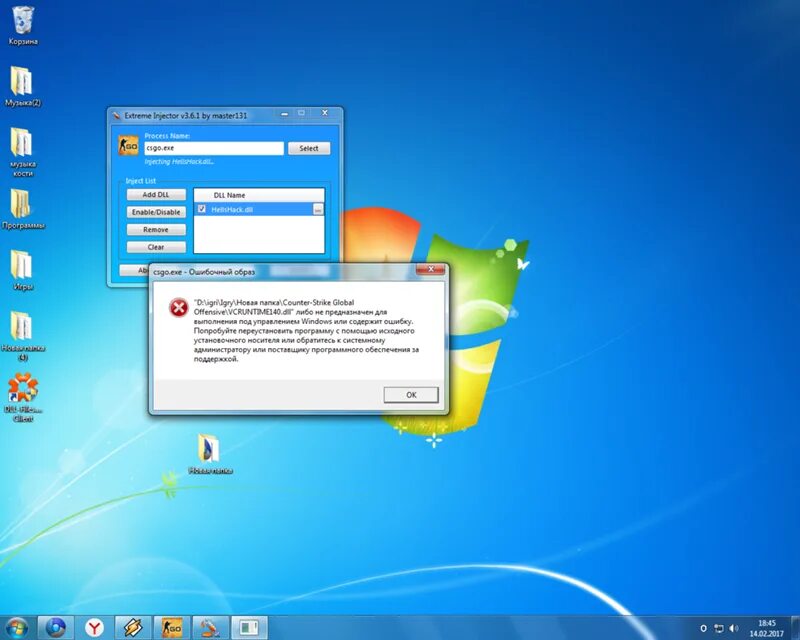Click the volume icon in the system tray

tap(734, 628)
